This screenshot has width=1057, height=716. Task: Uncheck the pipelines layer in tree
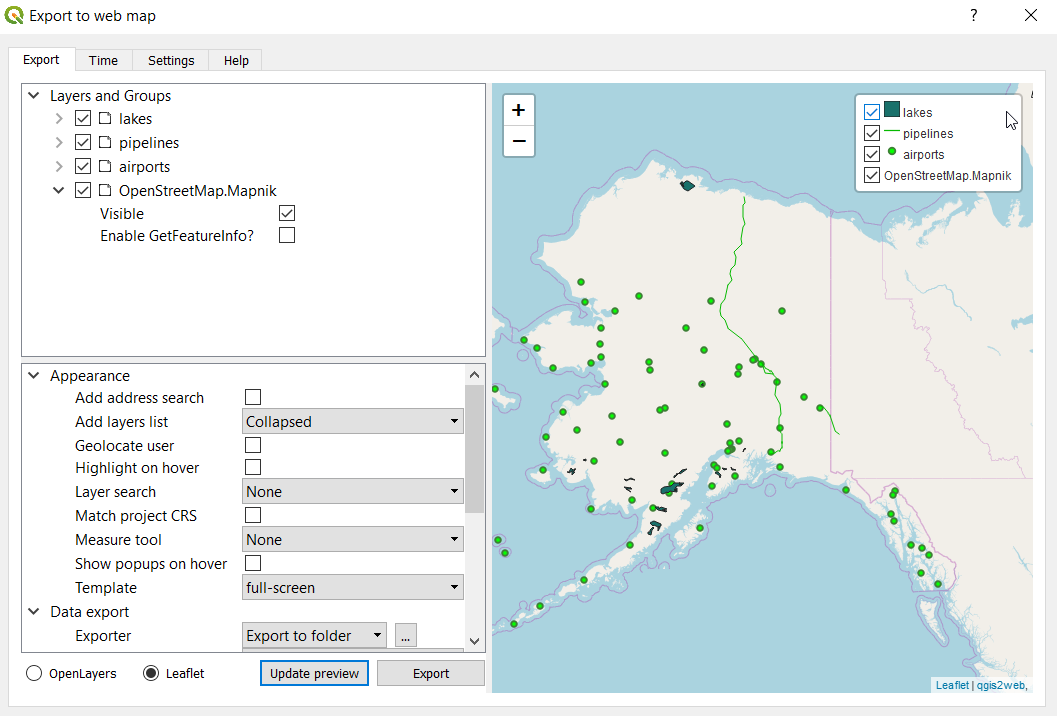coord(83,142)
